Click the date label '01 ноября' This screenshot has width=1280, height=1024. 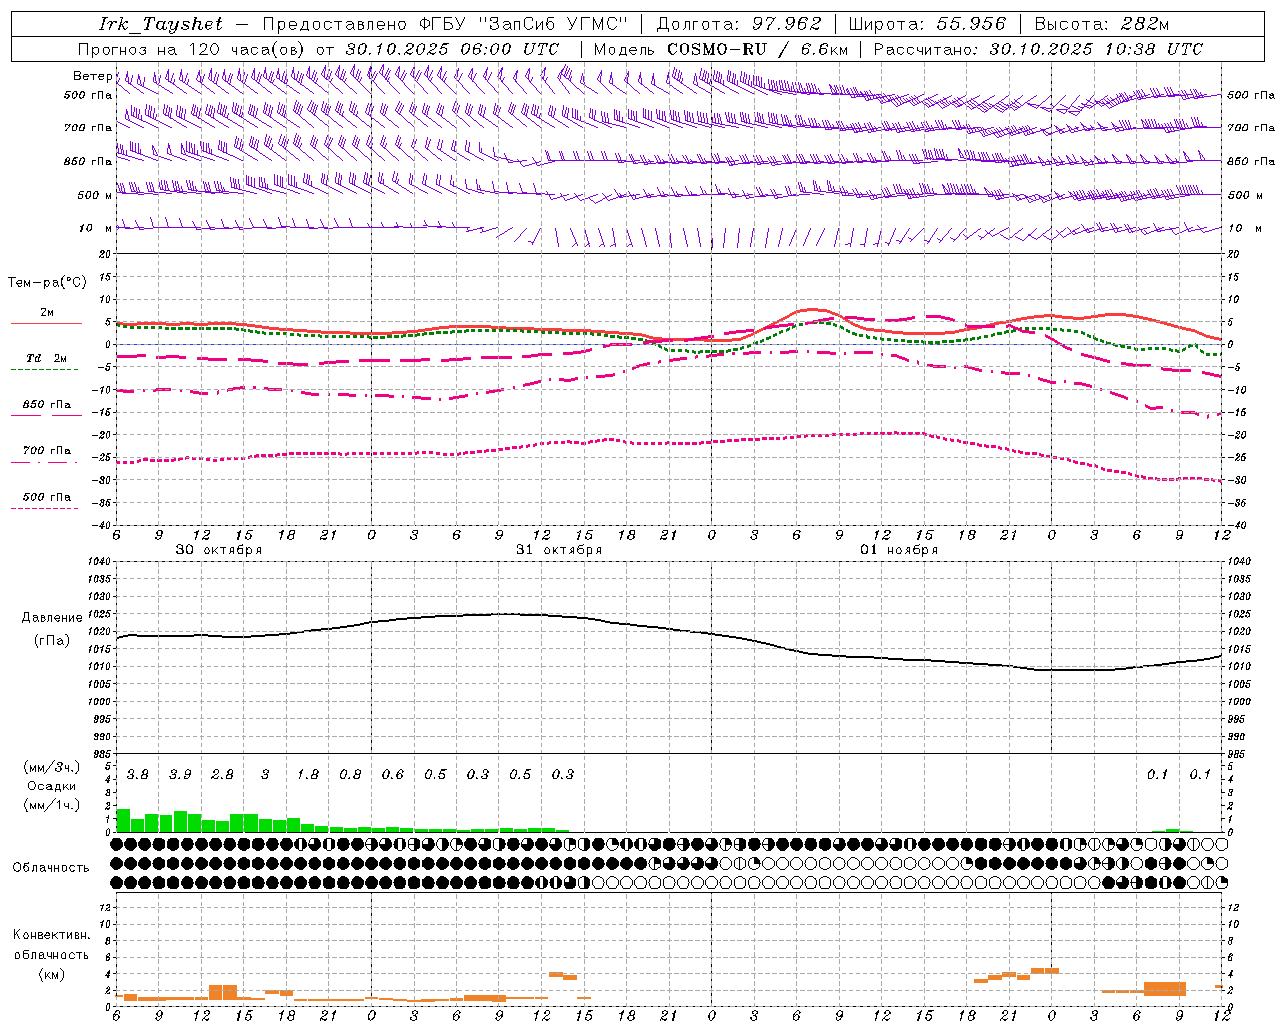coord(899,550)
